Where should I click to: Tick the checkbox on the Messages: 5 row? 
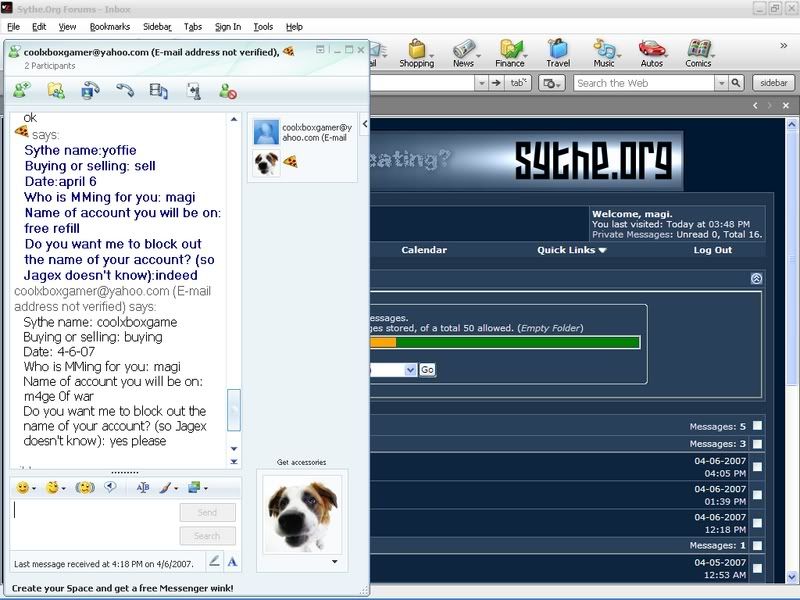(758, 426)
